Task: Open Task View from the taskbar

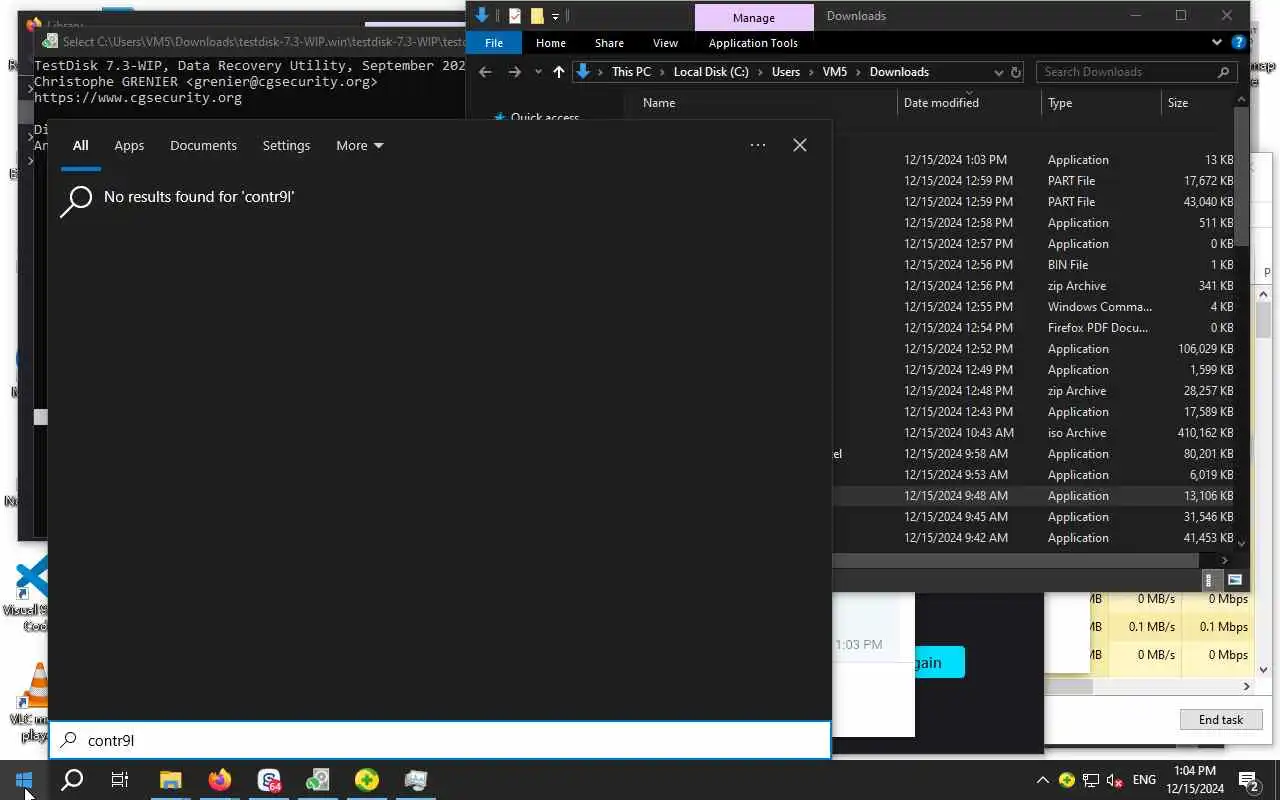Action: click(x=120, y=780)
